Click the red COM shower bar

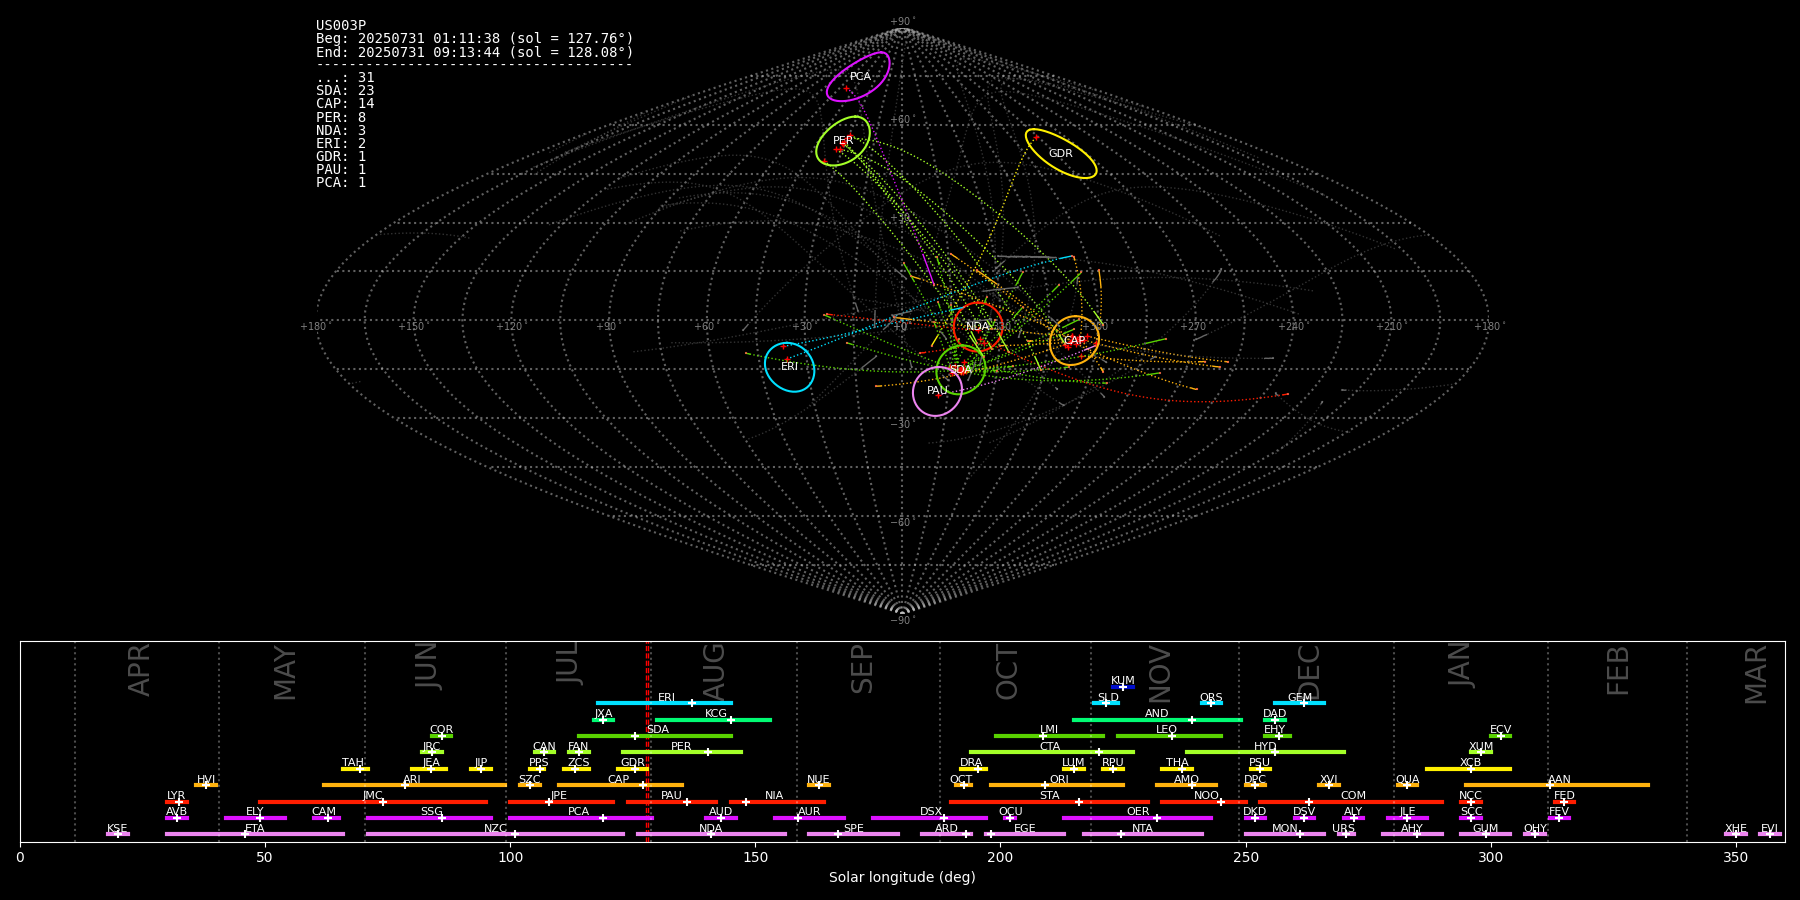tap(1351, 801)
